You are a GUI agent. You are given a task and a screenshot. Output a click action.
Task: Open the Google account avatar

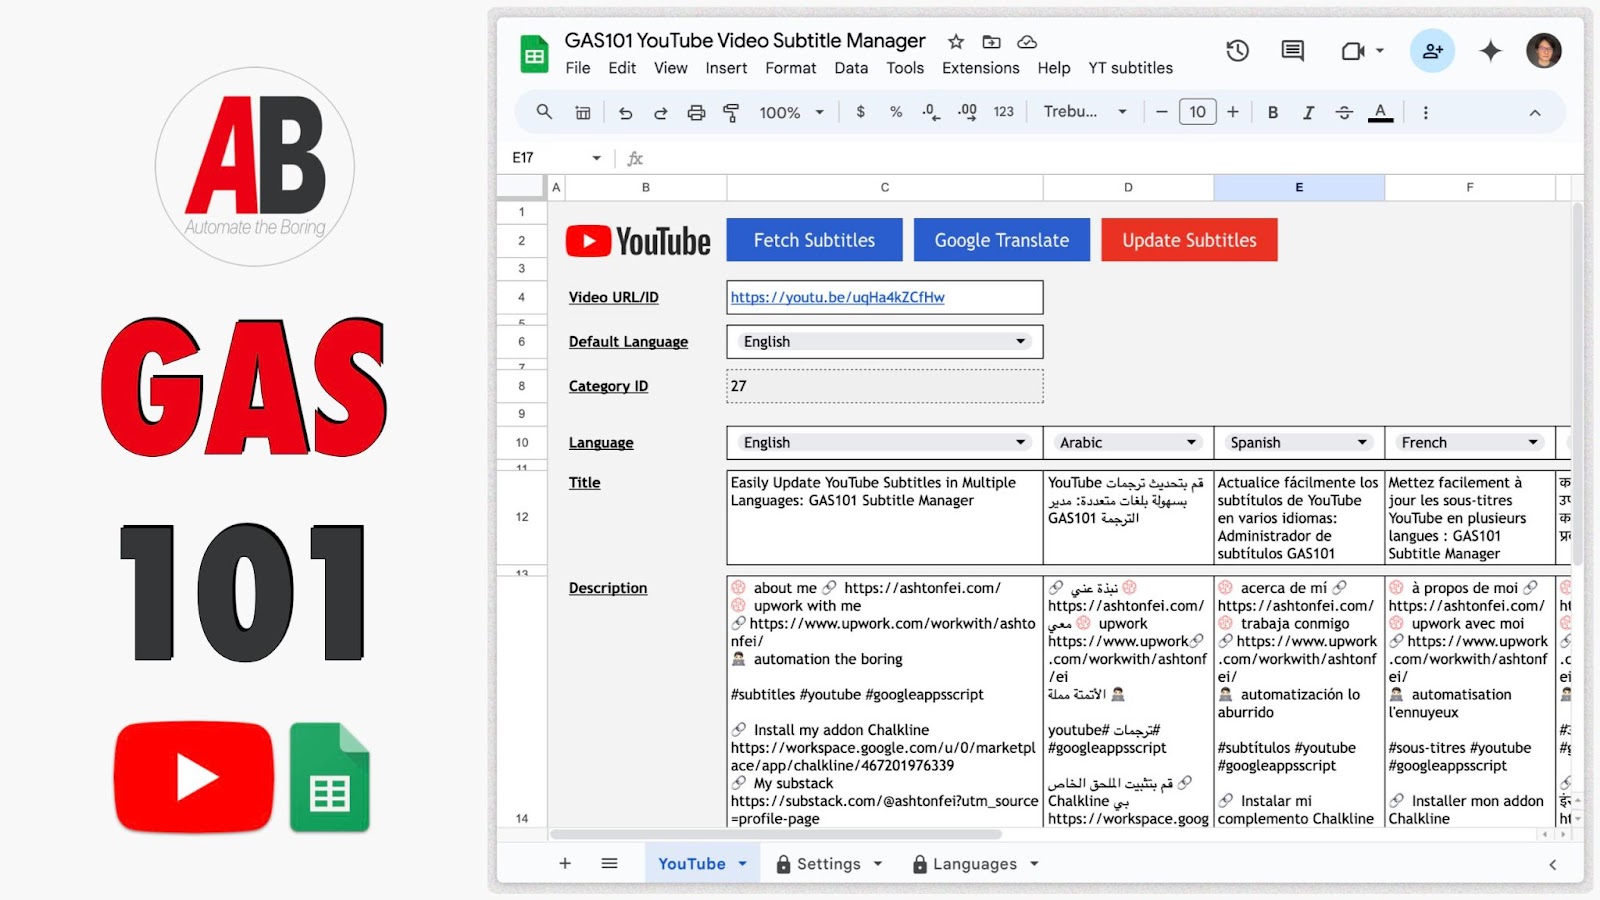tap(1544, 50)
